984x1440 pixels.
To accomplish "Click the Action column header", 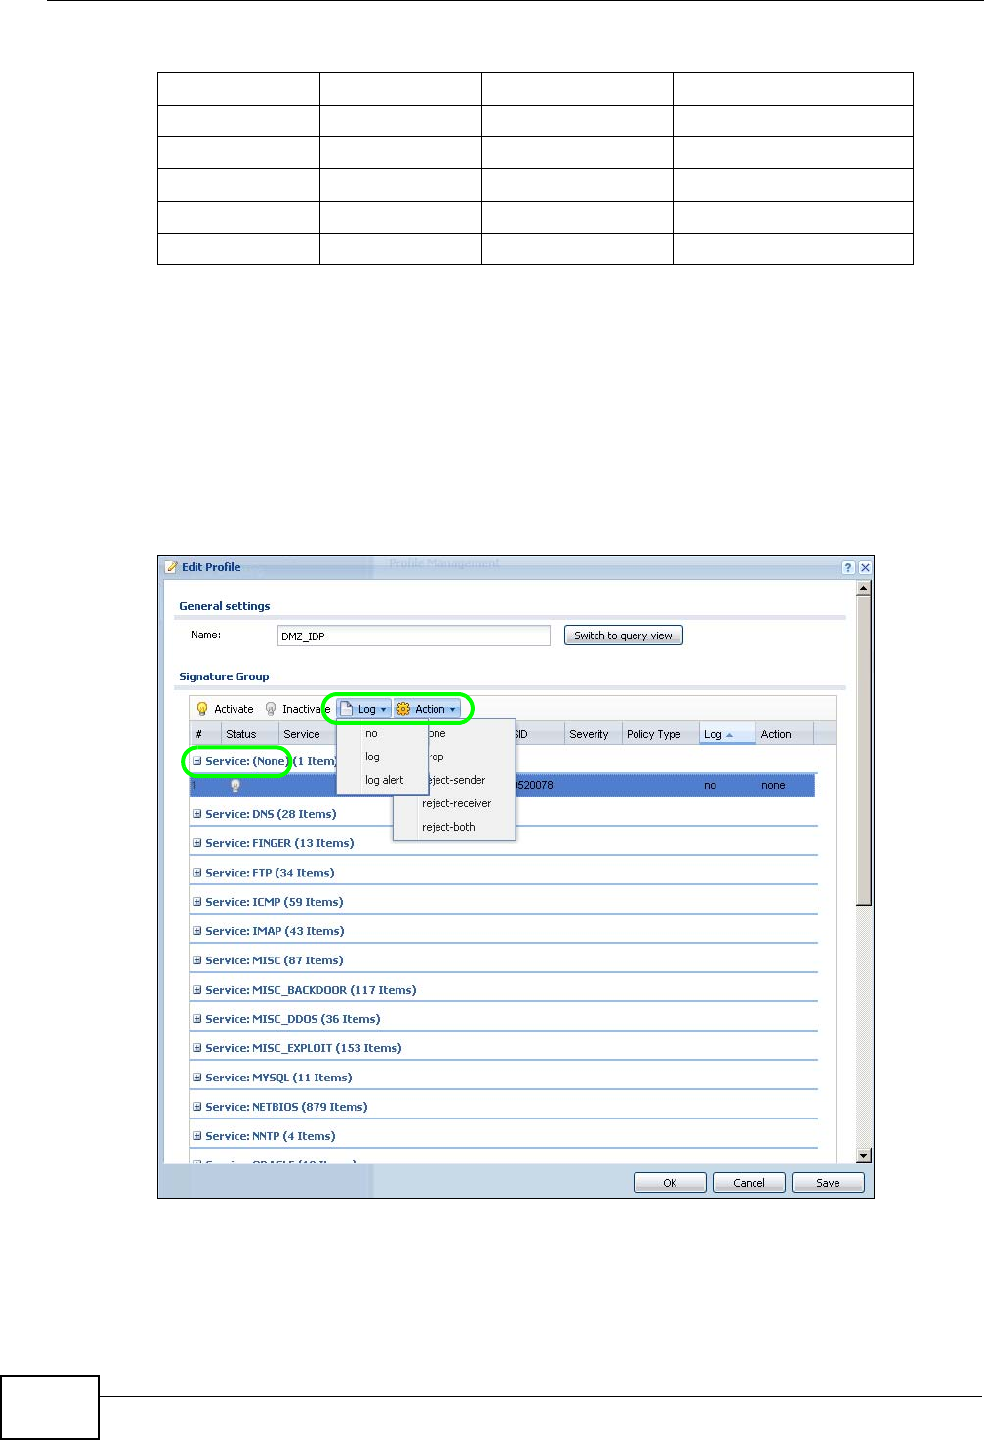I will [784, 734].
